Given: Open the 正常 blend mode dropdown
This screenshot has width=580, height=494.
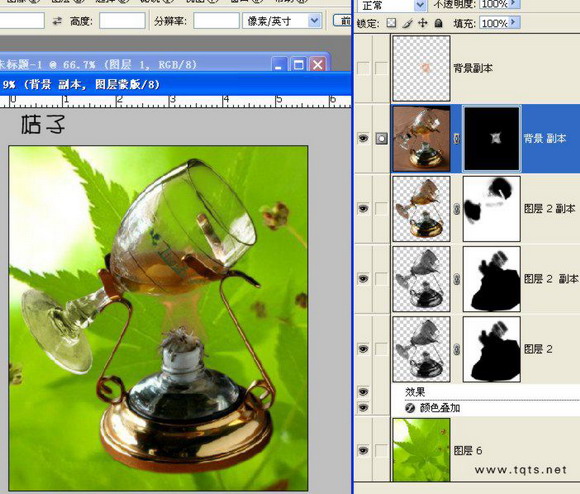Looking at the screenshot, I should (x=420, y=5).
